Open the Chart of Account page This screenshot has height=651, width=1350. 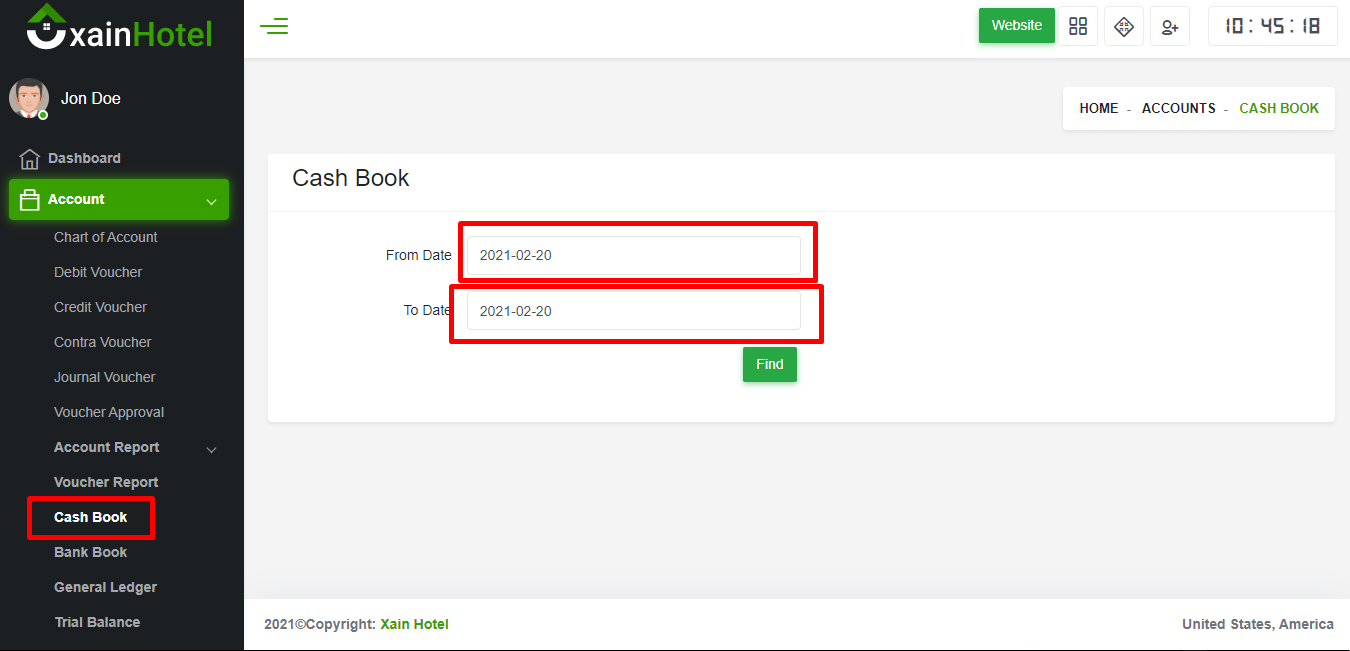[106, 237]
